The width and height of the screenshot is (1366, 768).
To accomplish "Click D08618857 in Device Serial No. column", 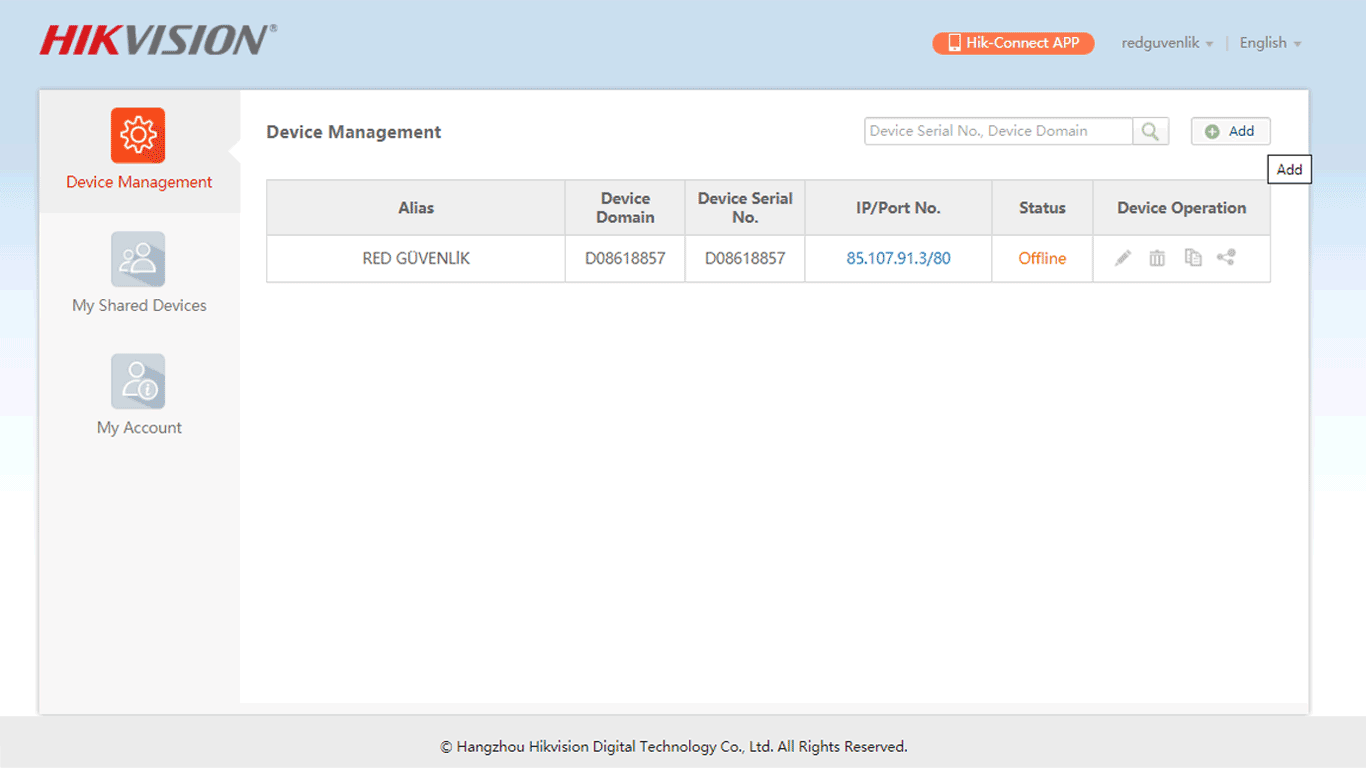I will (745, 258).
